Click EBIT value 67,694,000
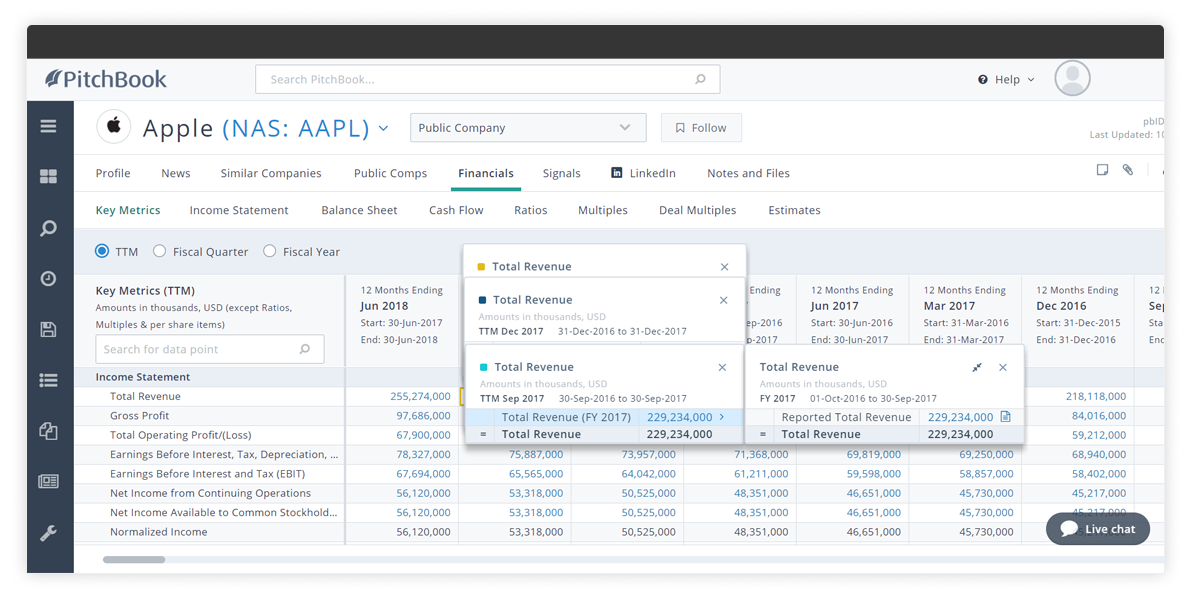 [423, 474]
